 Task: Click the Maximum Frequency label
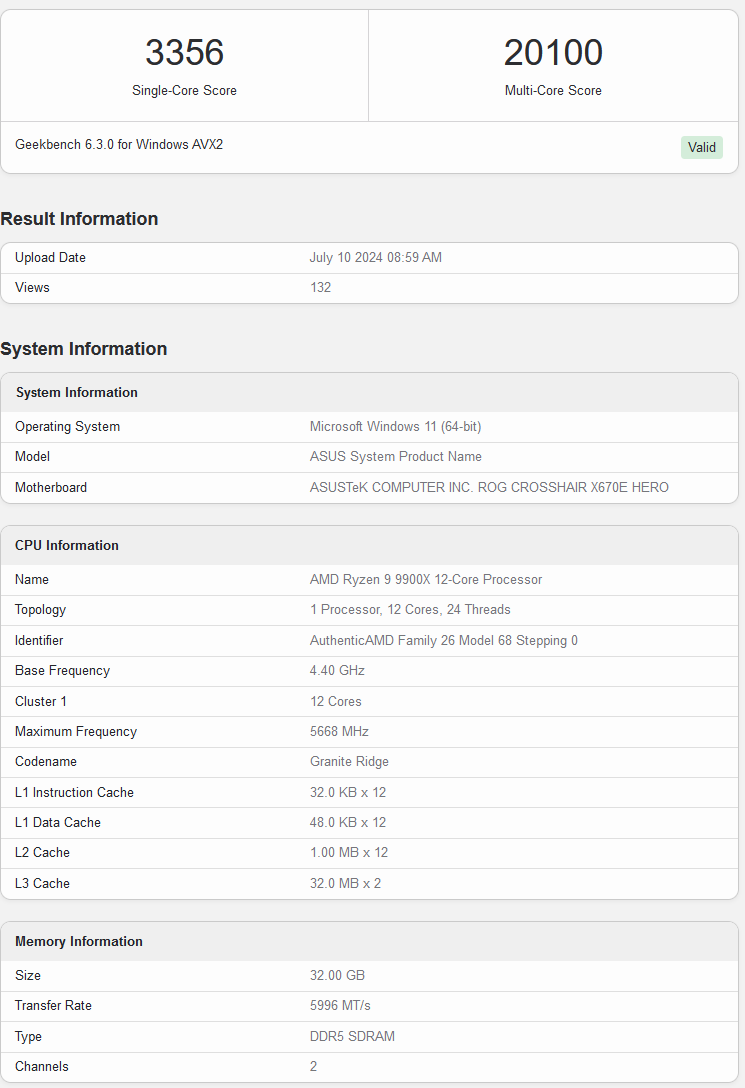tap(76, 731)
